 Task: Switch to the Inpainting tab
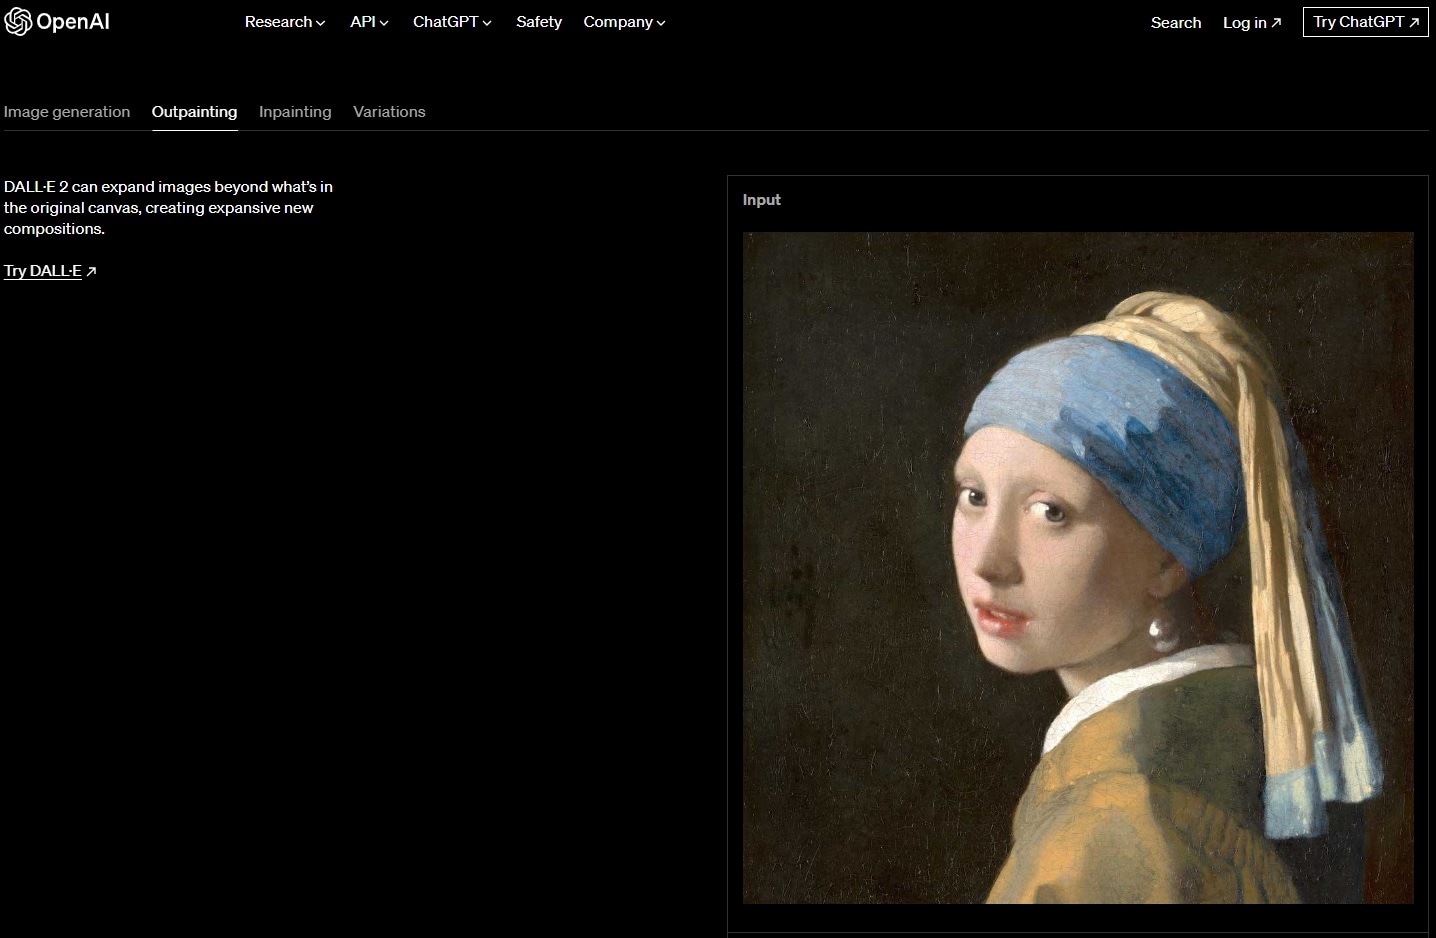click(295, 112)
